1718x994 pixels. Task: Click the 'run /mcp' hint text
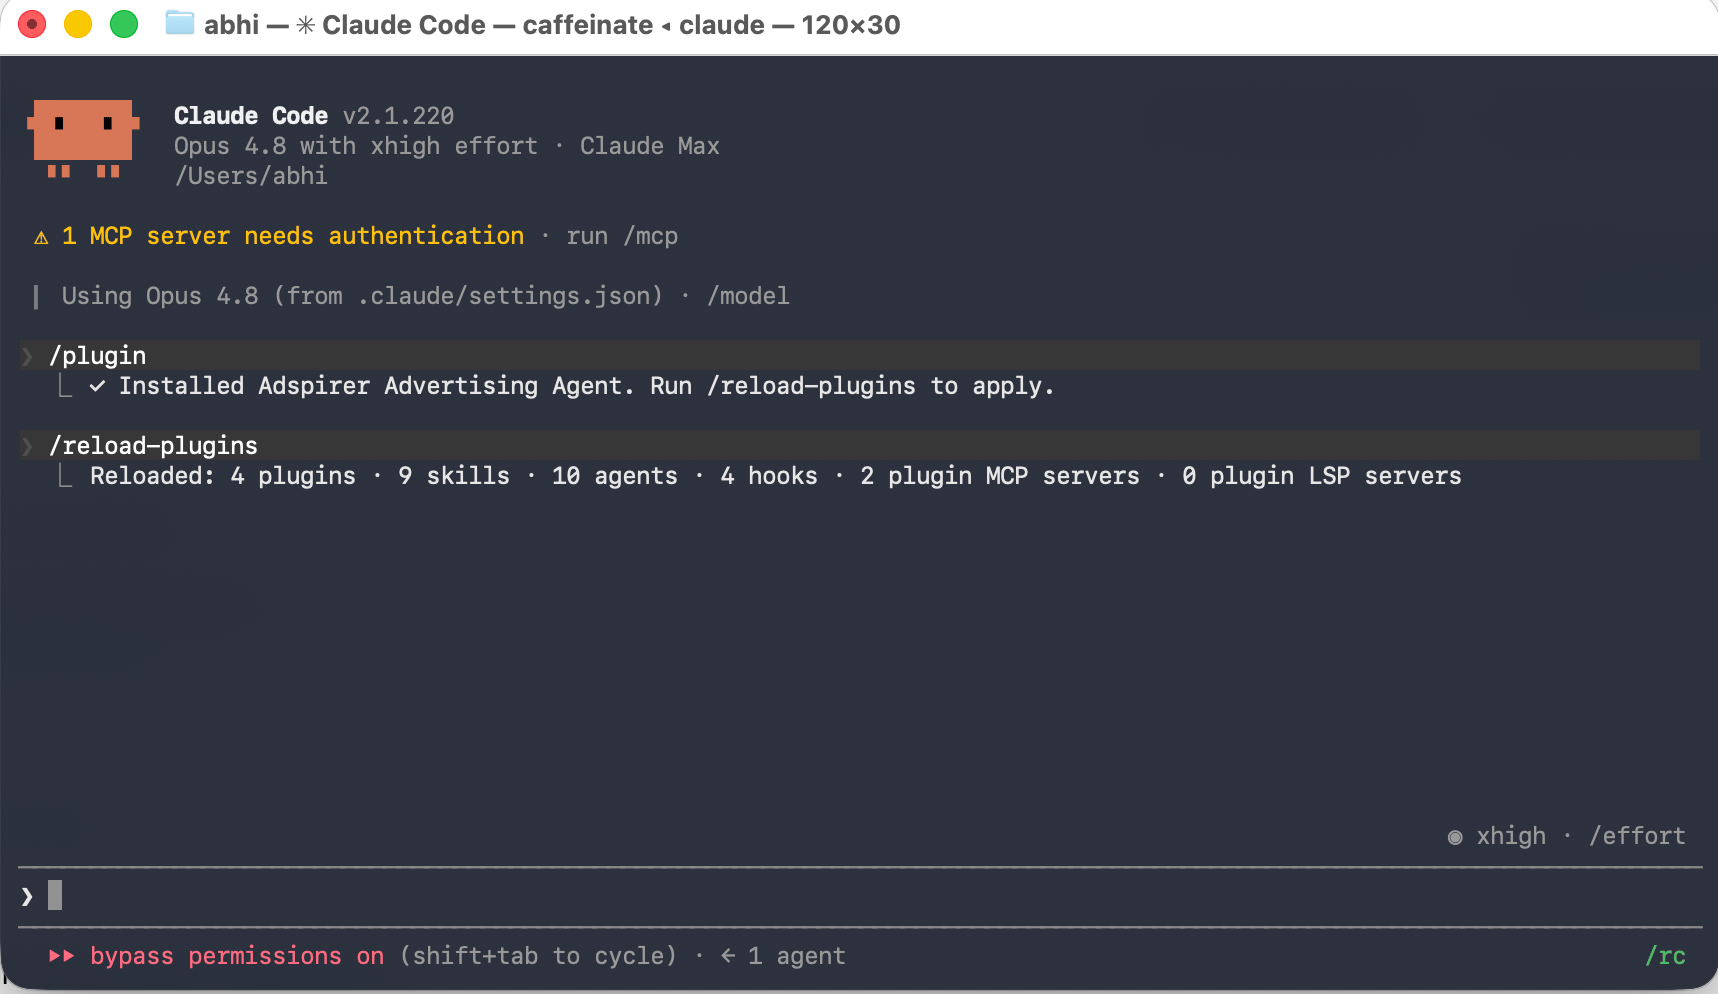622,236
